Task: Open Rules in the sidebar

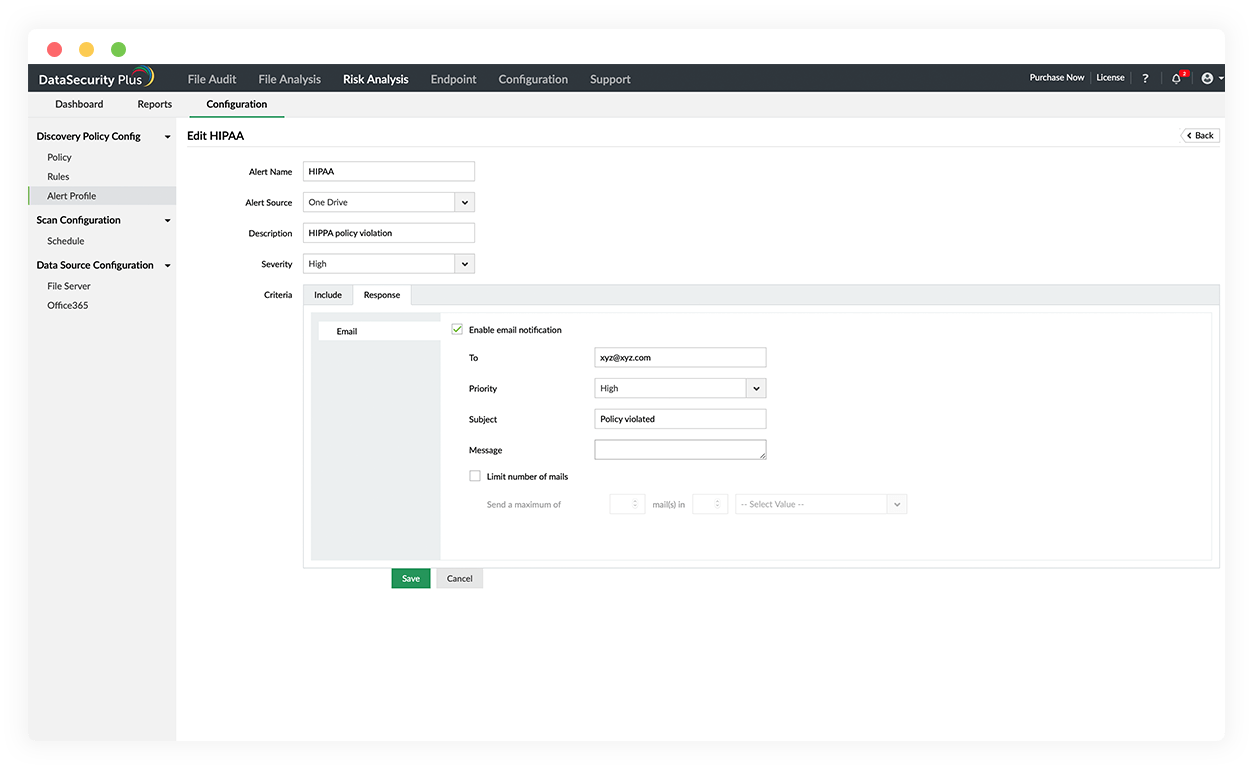Action: point(58,176)
